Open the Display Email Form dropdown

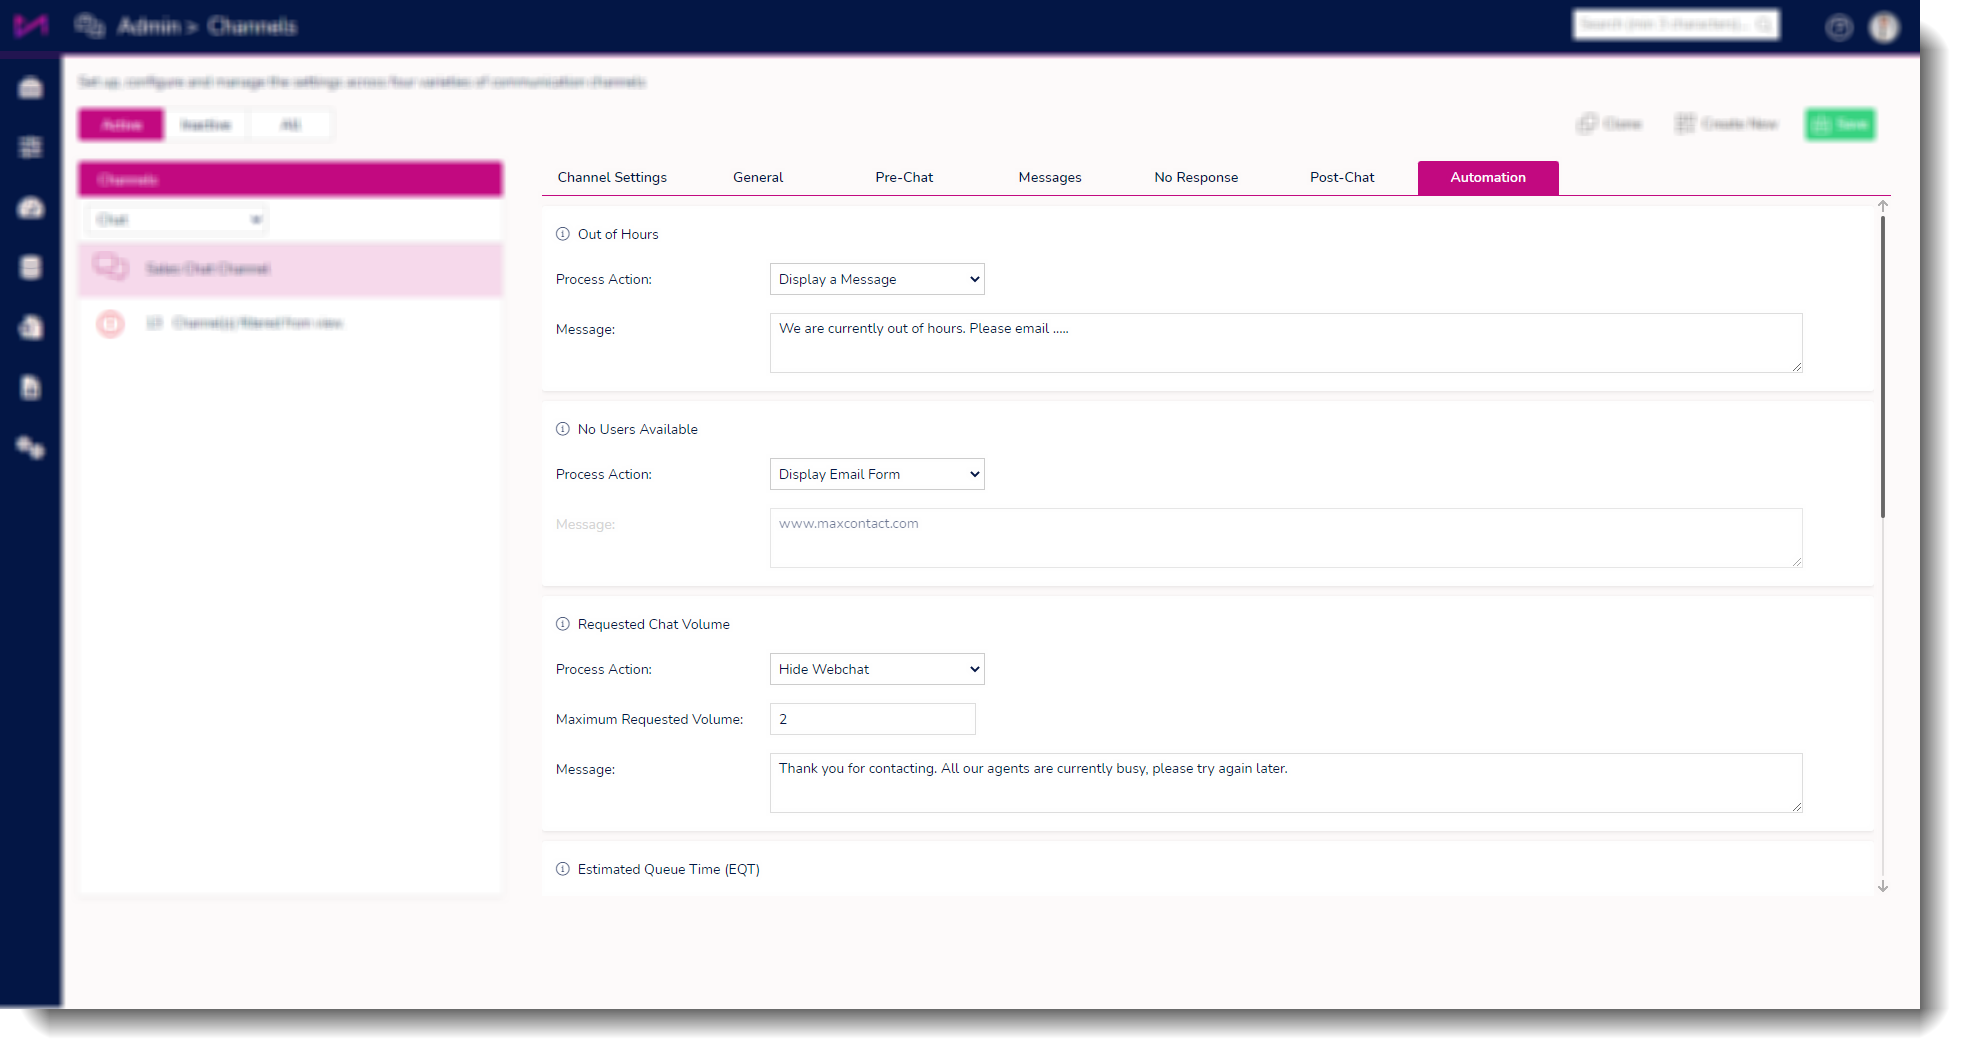coord(877,474)
